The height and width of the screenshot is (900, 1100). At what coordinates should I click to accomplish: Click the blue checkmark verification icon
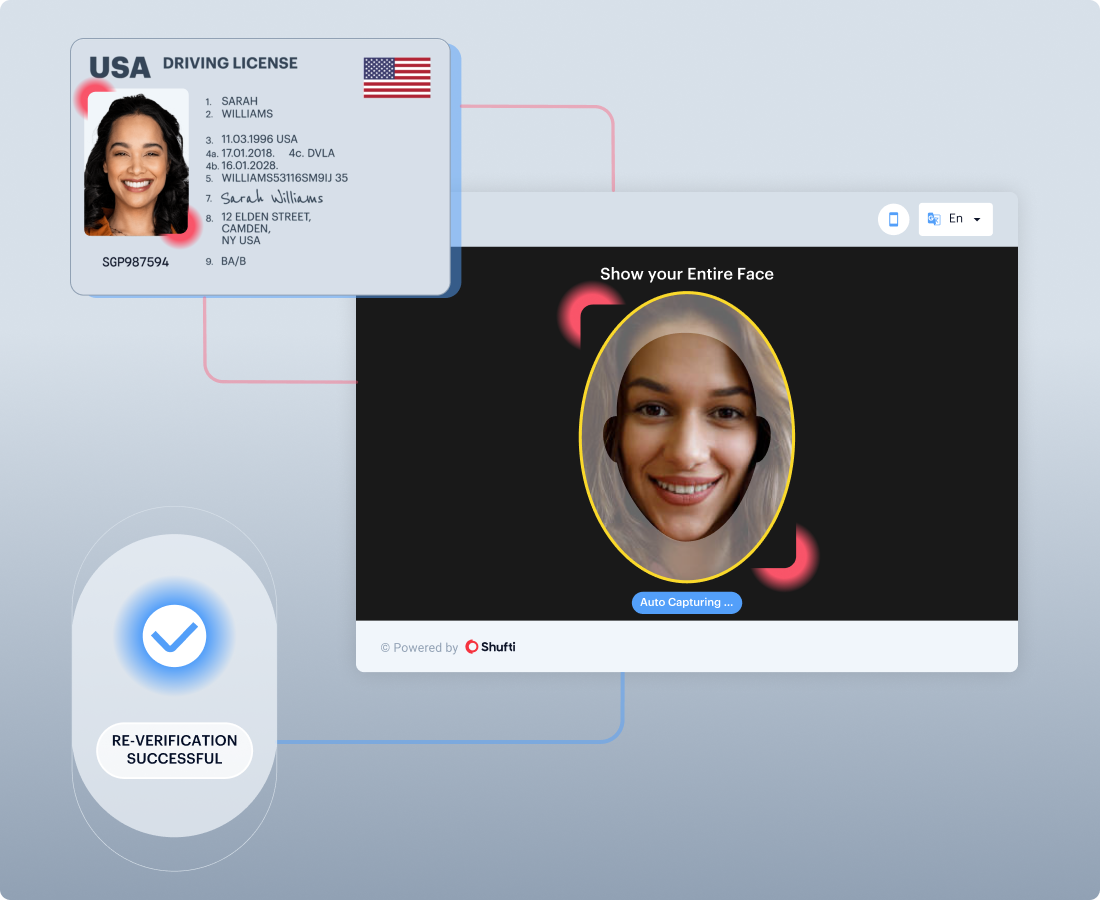[x=174, y=636]
